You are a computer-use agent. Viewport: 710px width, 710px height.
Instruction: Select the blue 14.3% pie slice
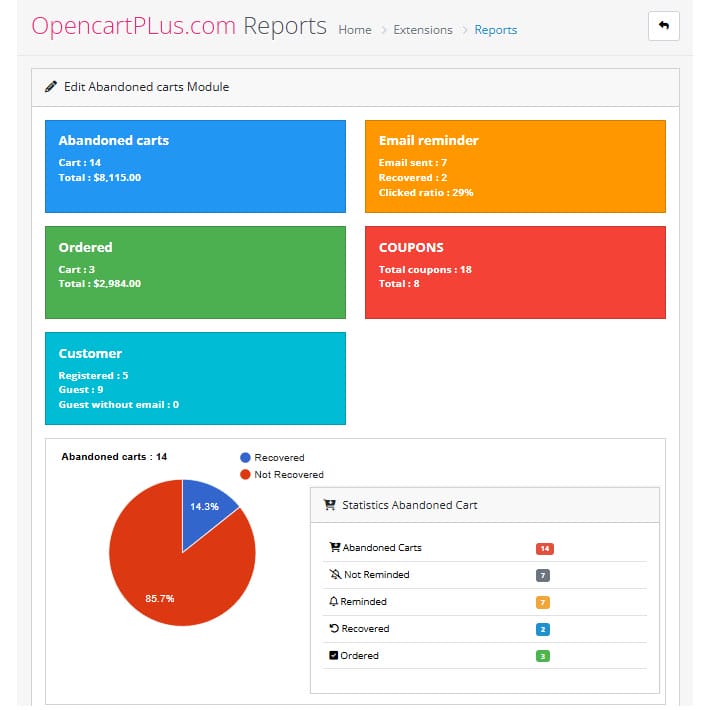click(x=204, y=505)
